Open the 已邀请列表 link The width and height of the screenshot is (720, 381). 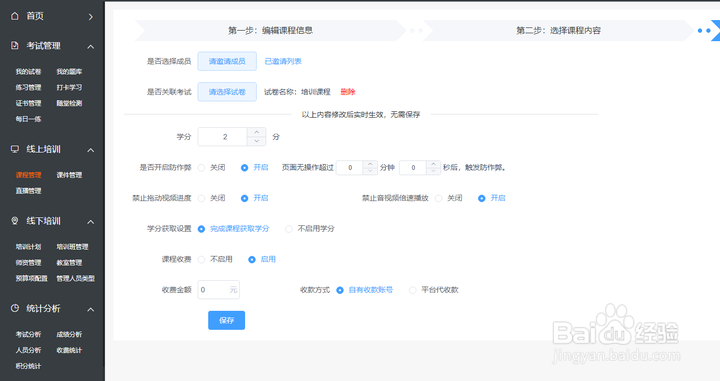[283, 61]
